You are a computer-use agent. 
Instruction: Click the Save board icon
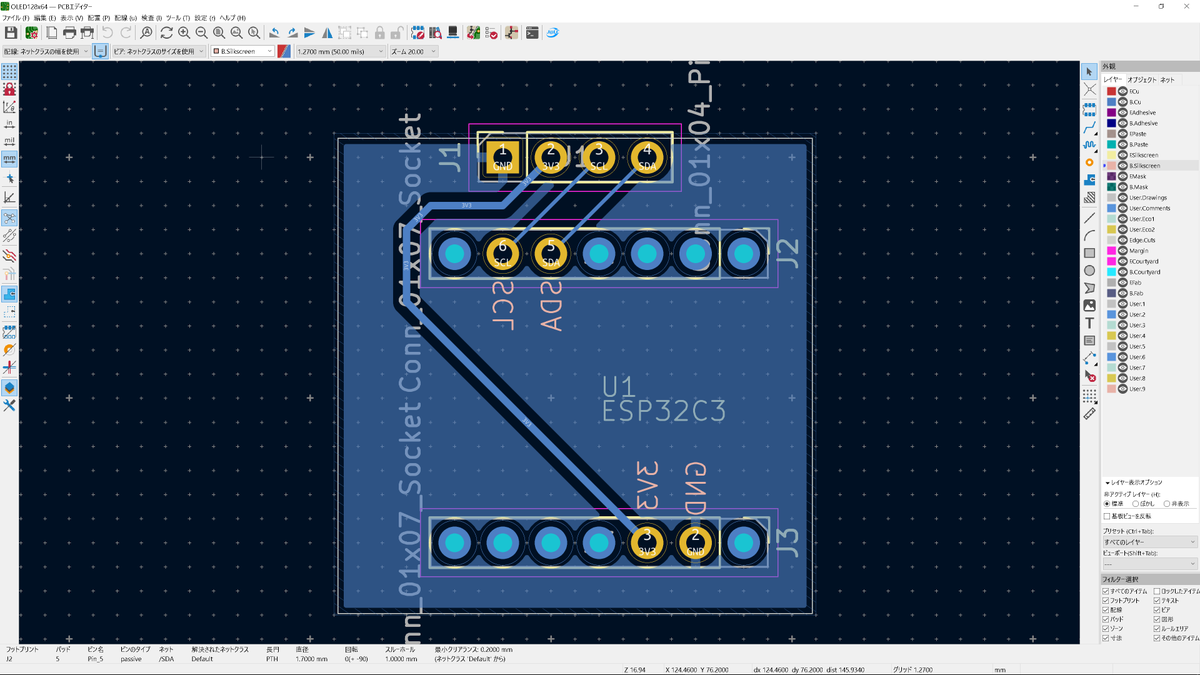[11, 33]
